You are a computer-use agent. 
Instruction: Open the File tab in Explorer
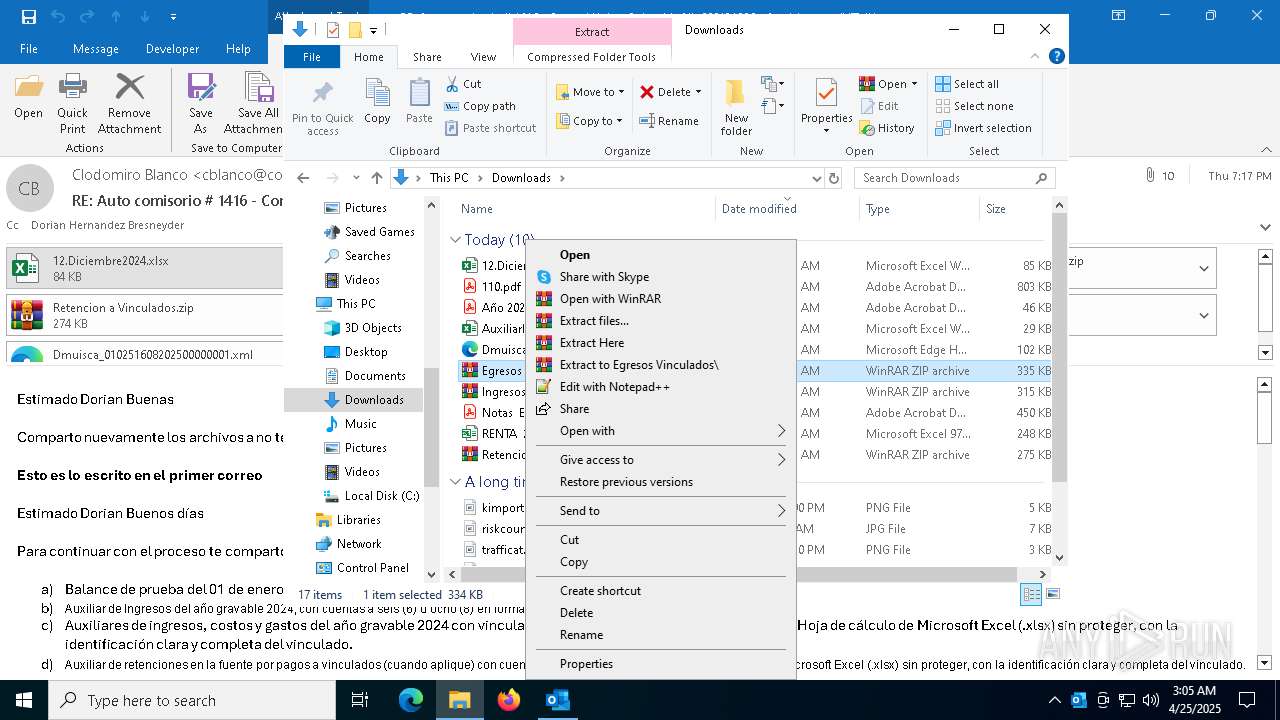click(312, 57)
